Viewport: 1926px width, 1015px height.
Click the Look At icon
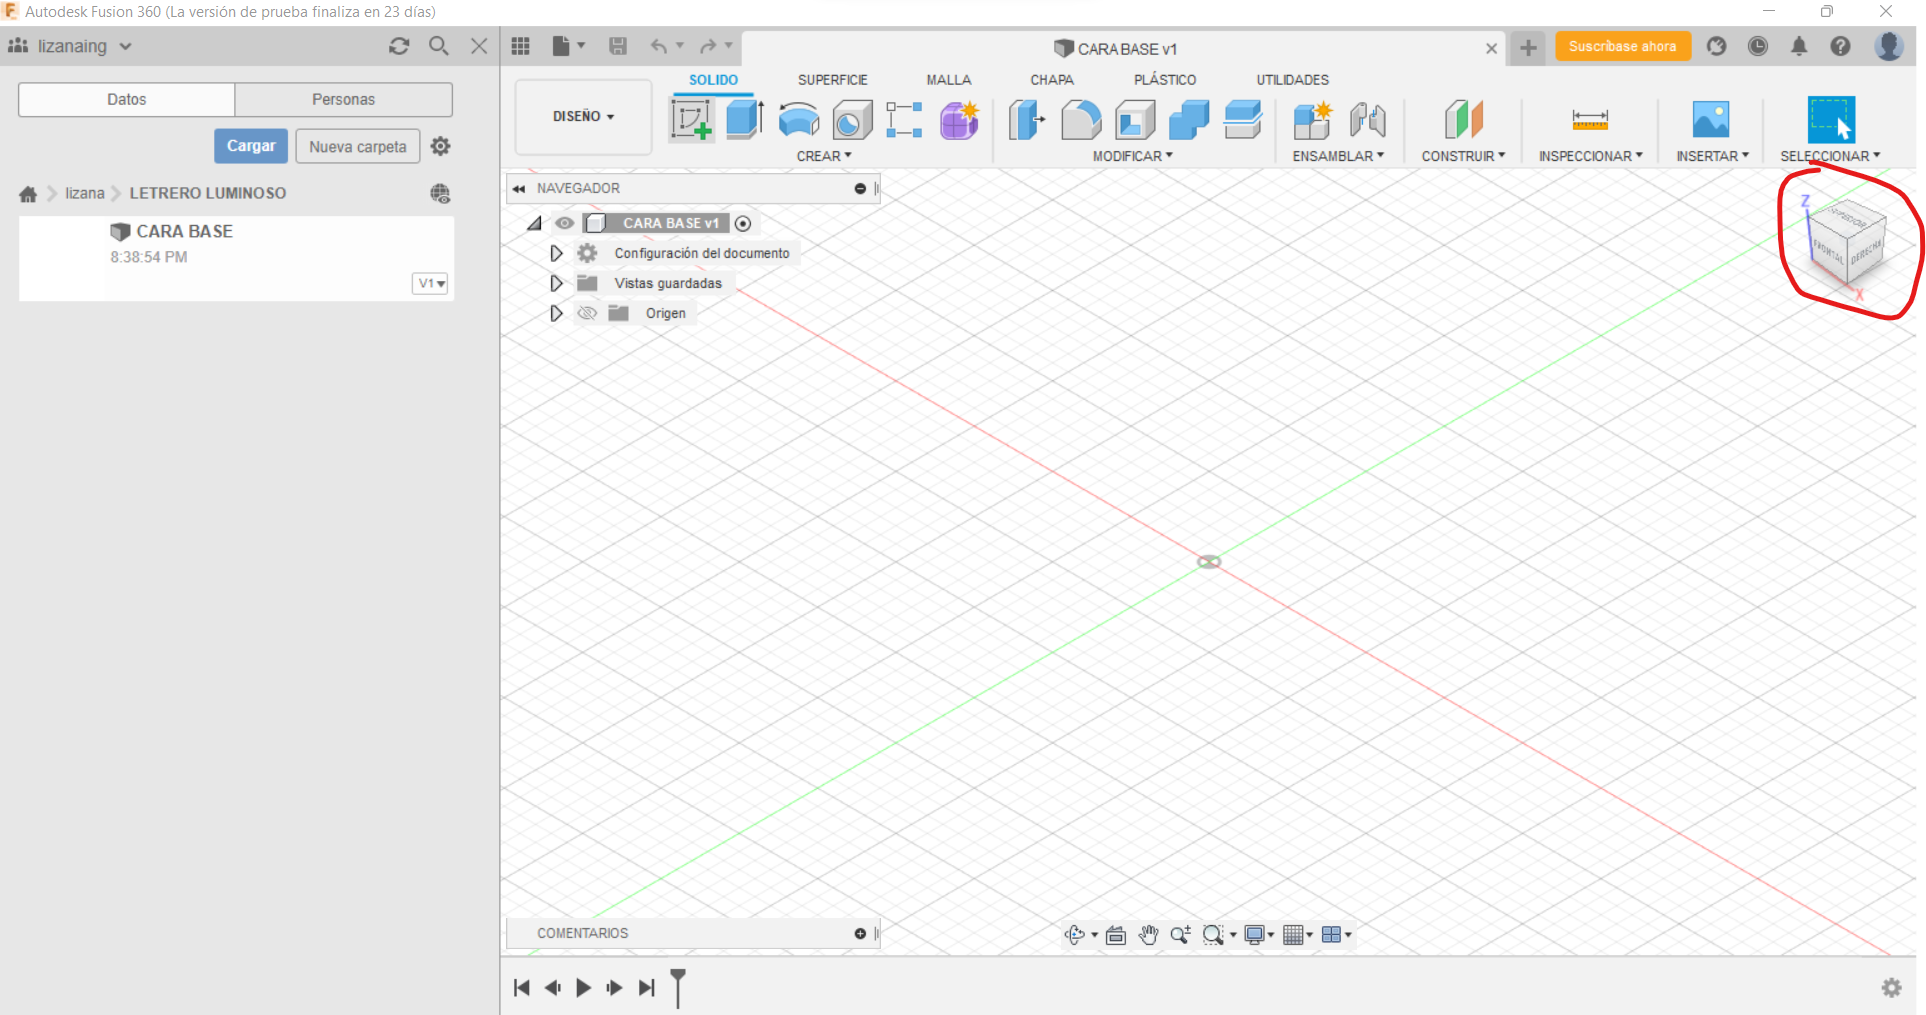tap(1116, 935)
